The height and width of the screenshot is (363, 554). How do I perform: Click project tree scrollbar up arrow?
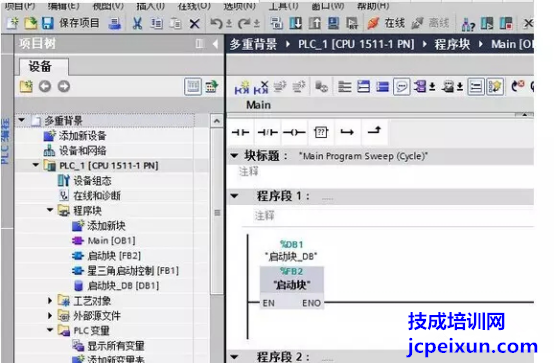pos(217,121)
